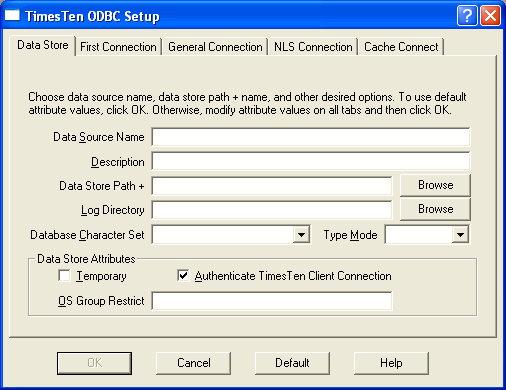The width and height of the screenshot is (506, 390).
Task: Click the Log Directory text field
Action: [x=272, y=210]
